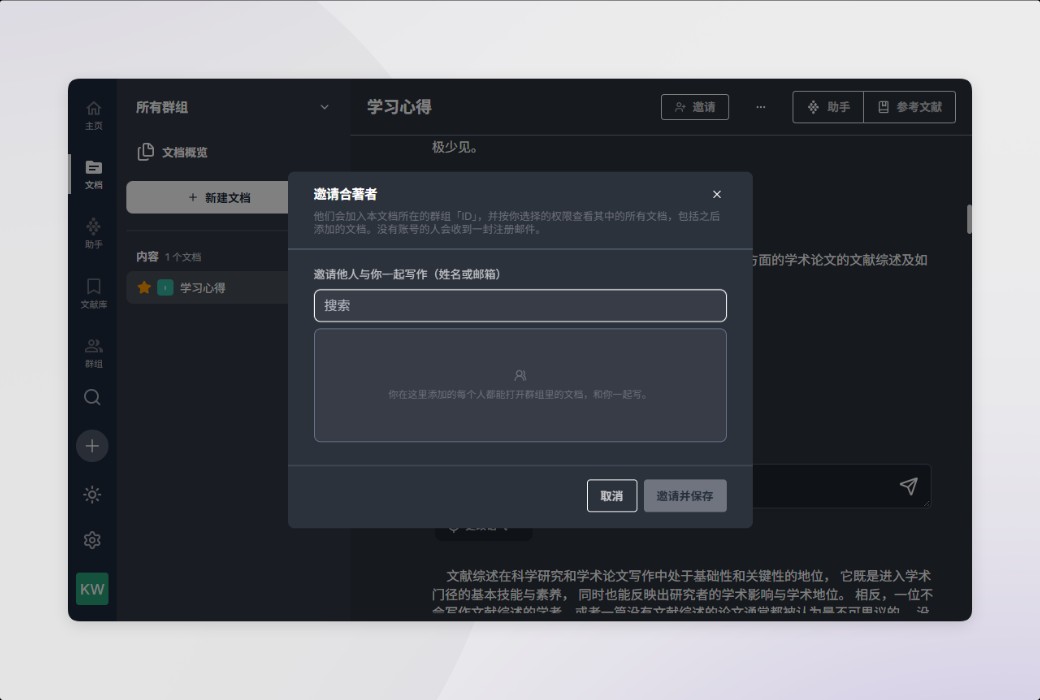Click the people icon in empty collaborators box

520,376
